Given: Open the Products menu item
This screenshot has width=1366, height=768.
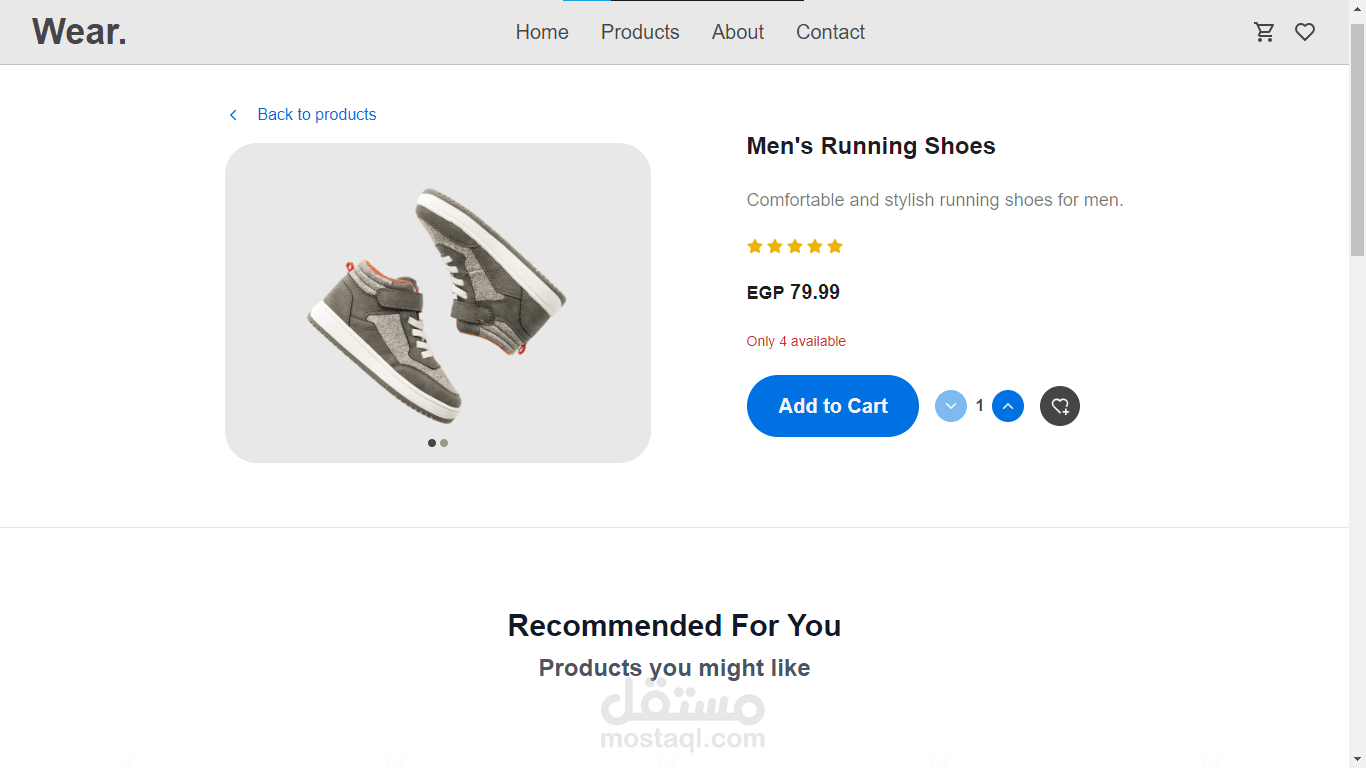Looking at the screenshot, I should [640, 32].
